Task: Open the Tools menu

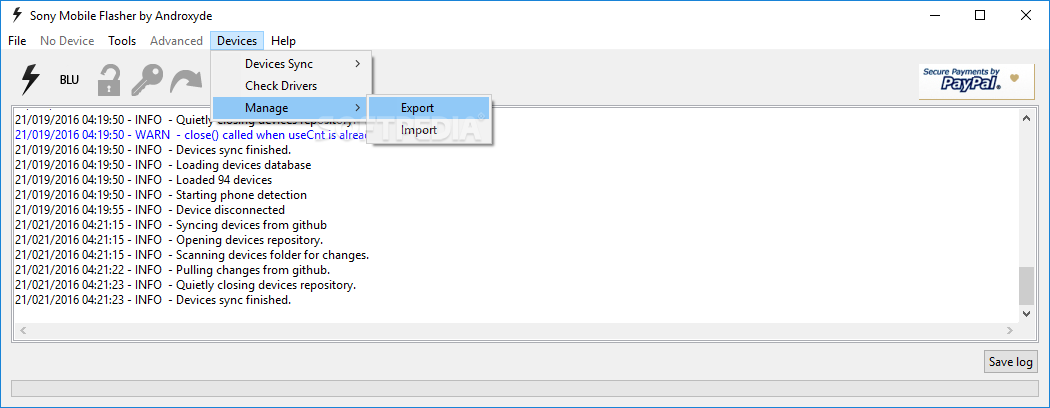Action: pos(123,41)
